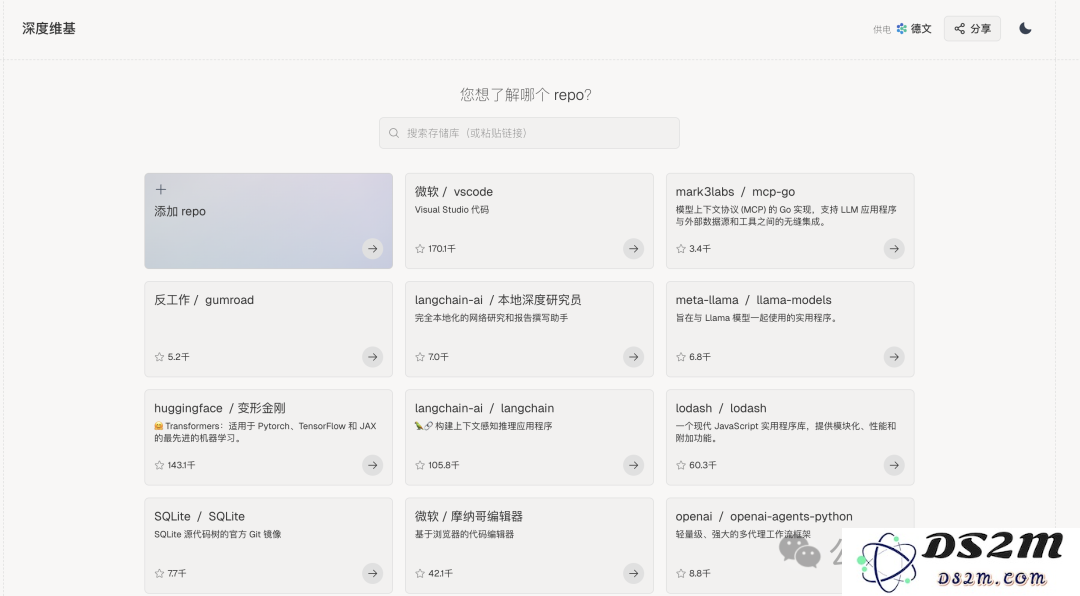Click the 105.8千 star count

444,465
